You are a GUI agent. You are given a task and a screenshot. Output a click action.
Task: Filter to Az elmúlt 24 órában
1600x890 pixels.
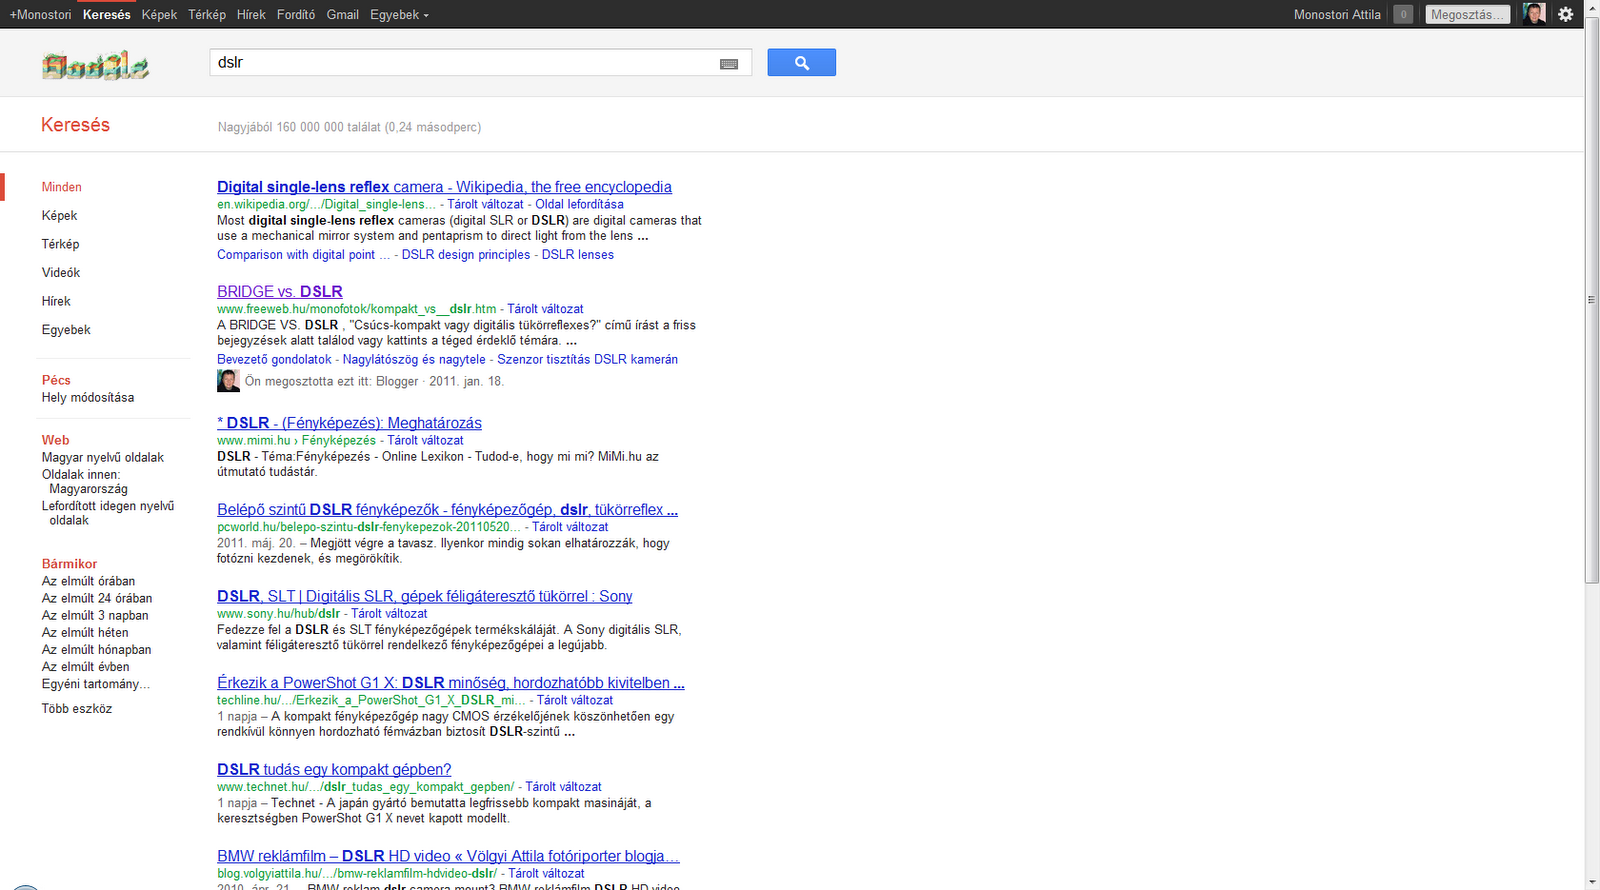(x=97, y=598)
